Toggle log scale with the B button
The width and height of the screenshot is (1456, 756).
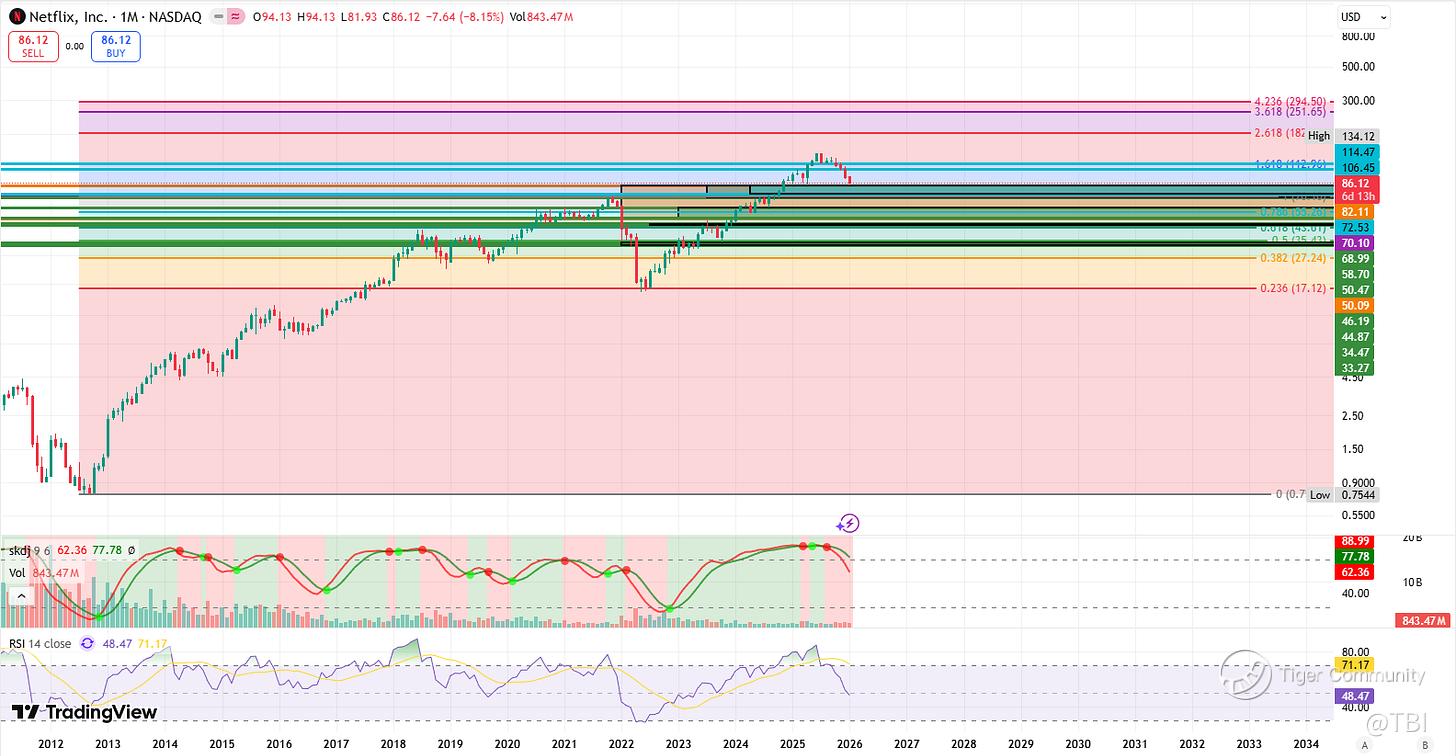[1424, 746]
